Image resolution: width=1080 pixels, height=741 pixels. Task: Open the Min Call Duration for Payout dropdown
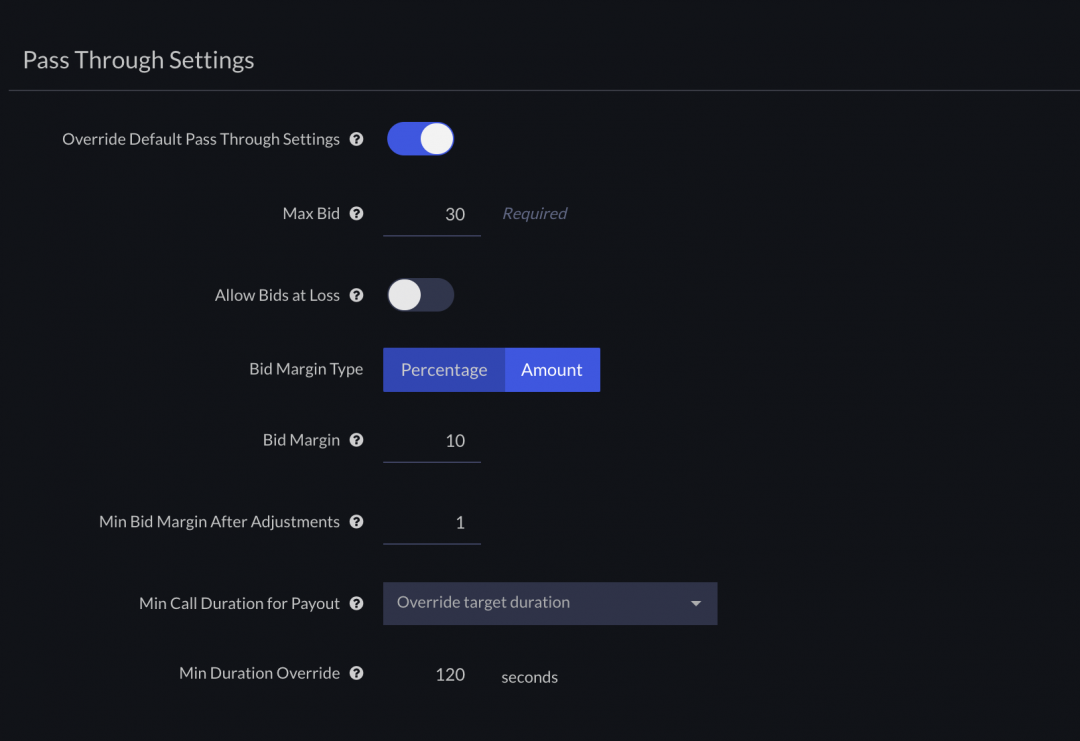550,603
